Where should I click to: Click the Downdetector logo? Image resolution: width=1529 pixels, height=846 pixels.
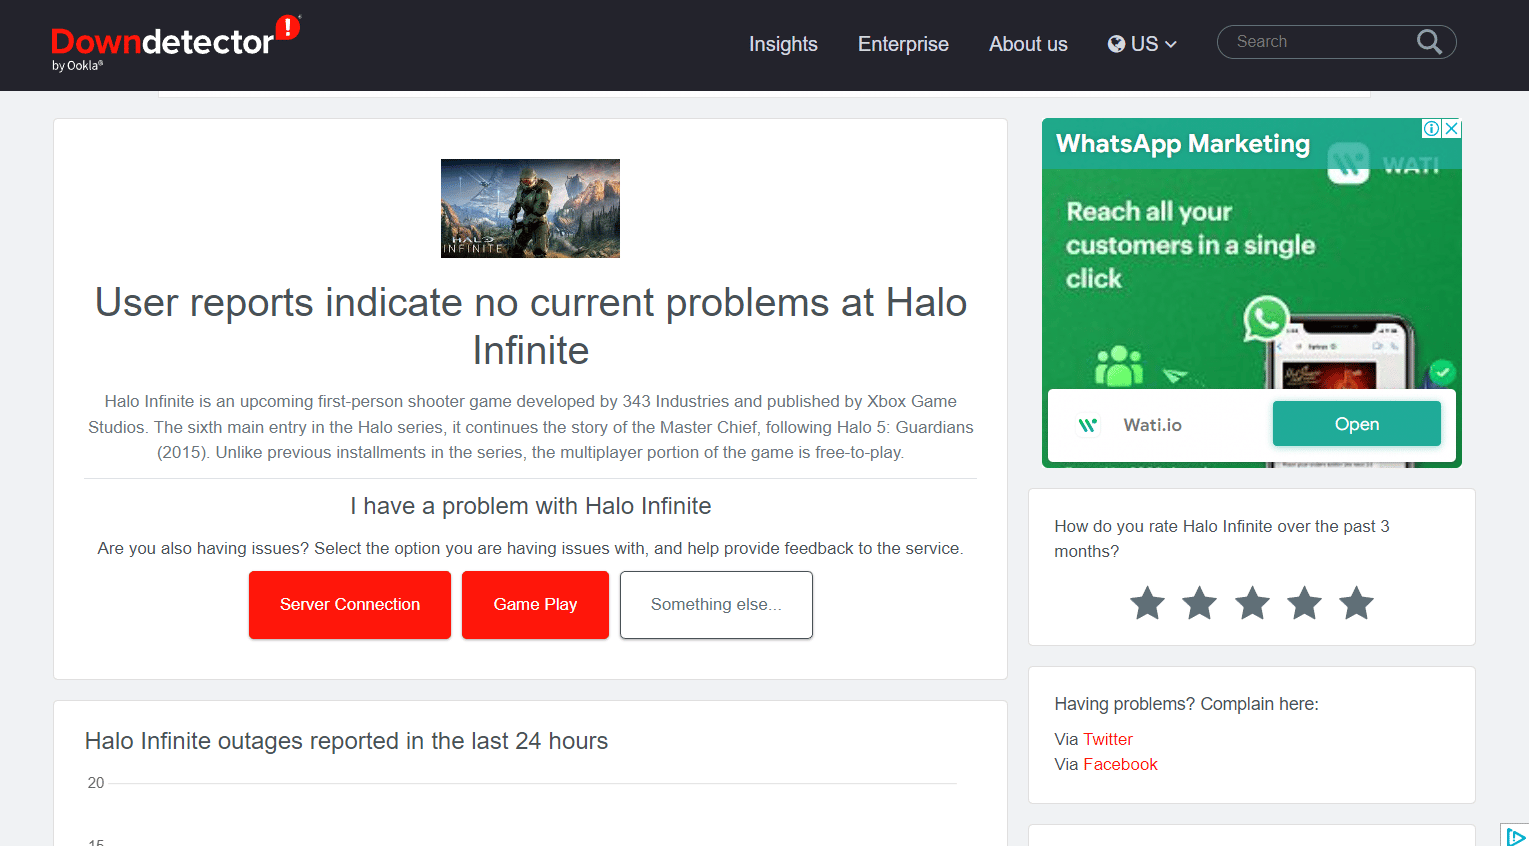(175, 43)
